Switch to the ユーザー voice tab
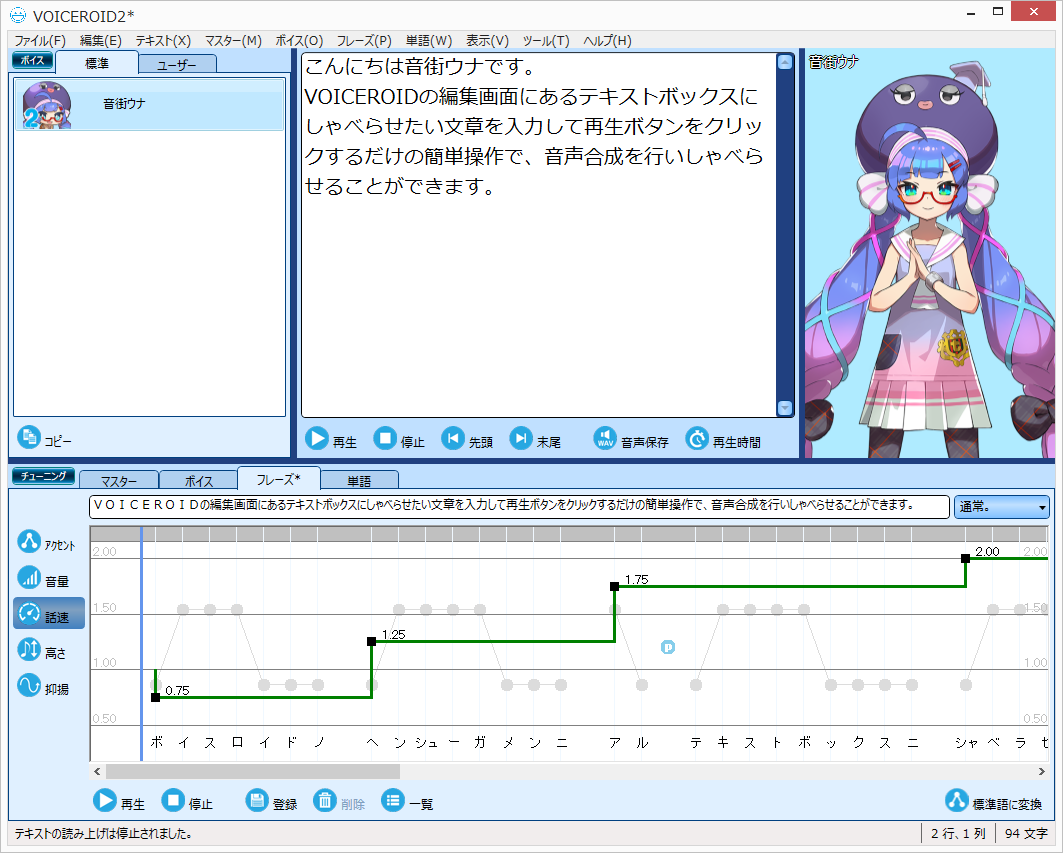The image size is (1063, 853). coord(177,65)
